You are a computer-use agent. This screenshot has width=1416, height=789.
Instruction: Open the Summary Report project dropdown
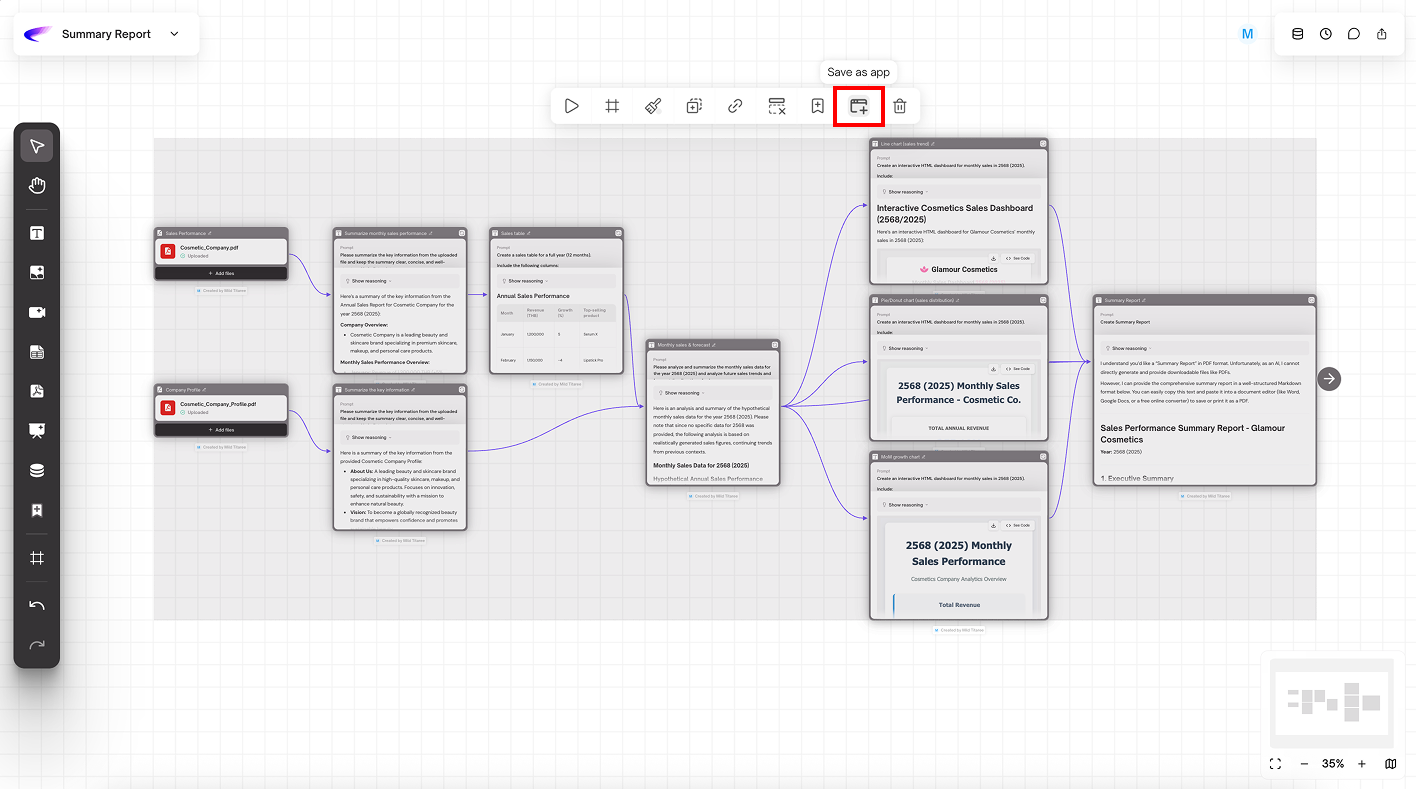pos(174,34)
